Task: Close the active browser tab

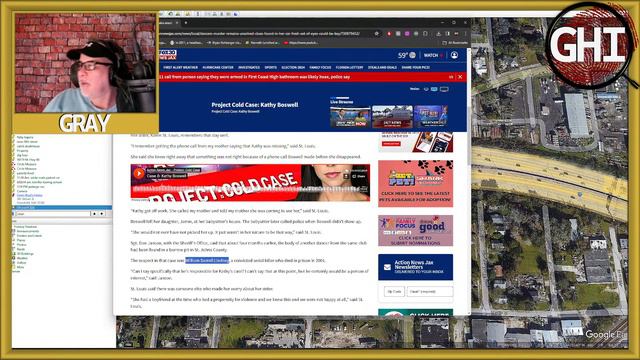Action: pyautogui.click(x=177, y=23)
